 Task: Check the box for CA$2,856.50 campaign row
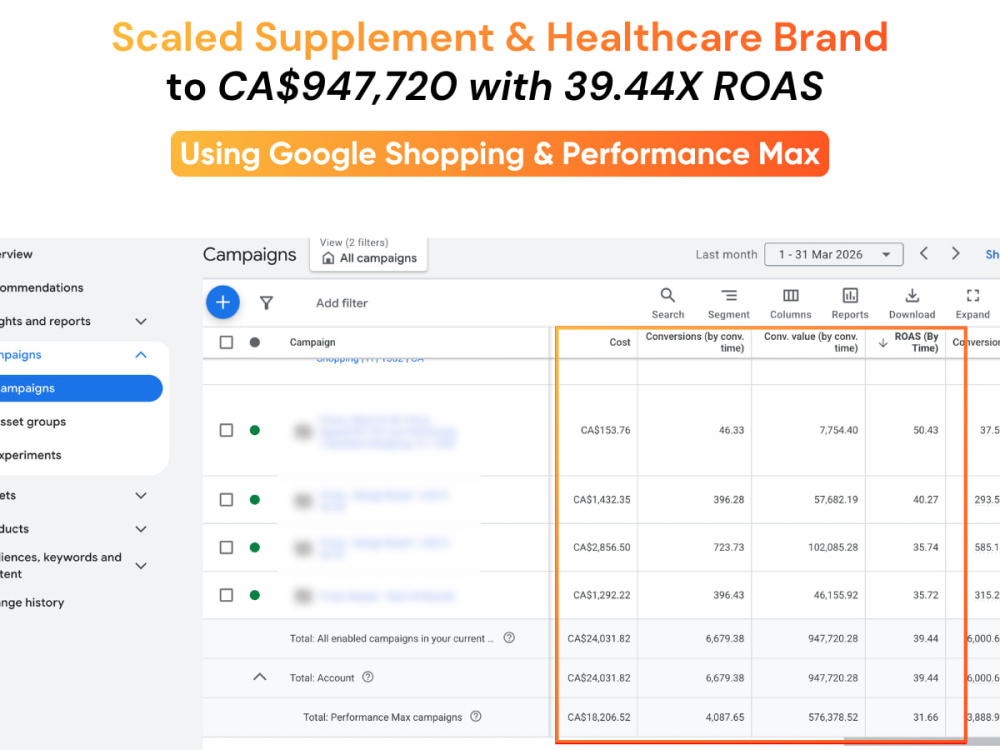pyautogui.click(x=226, y=547)
